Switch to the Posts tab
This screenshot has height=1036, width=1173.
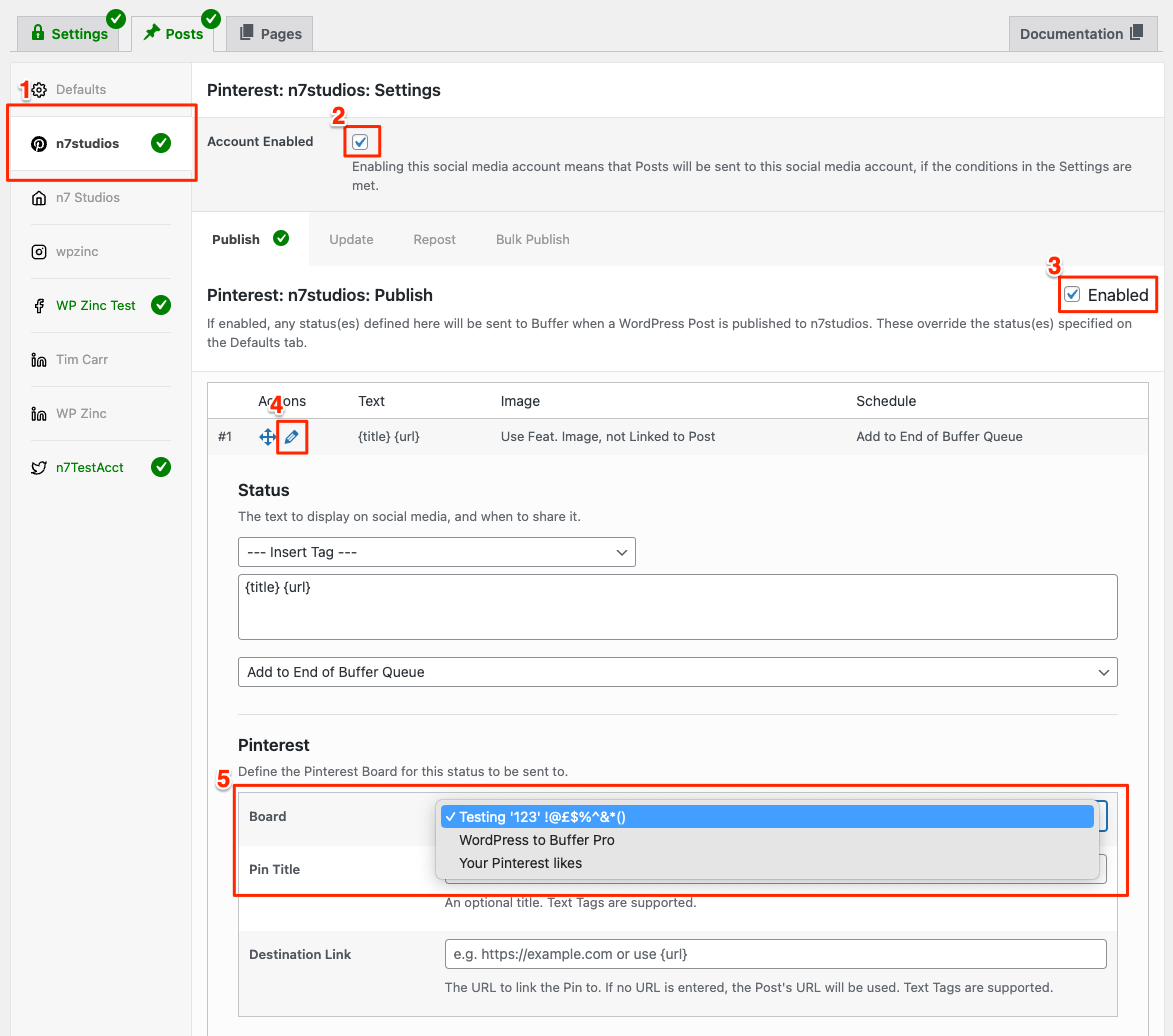(x=173, y=34)
